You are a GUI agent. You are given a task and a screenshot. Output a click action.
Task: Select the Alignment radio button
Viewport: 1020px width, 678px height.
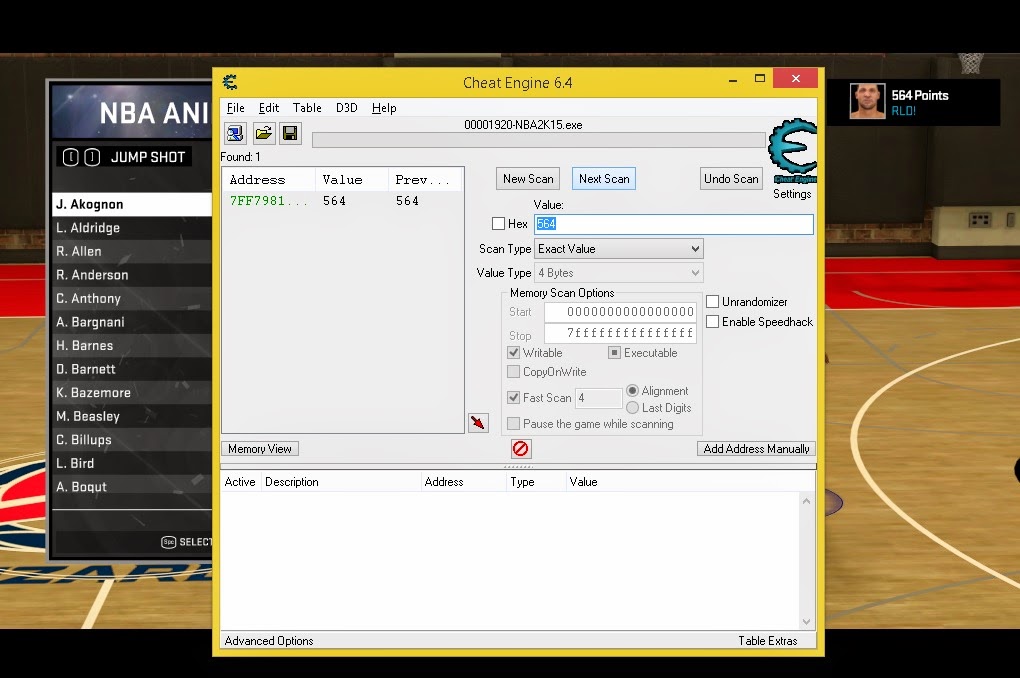click(x=632, y=391)
